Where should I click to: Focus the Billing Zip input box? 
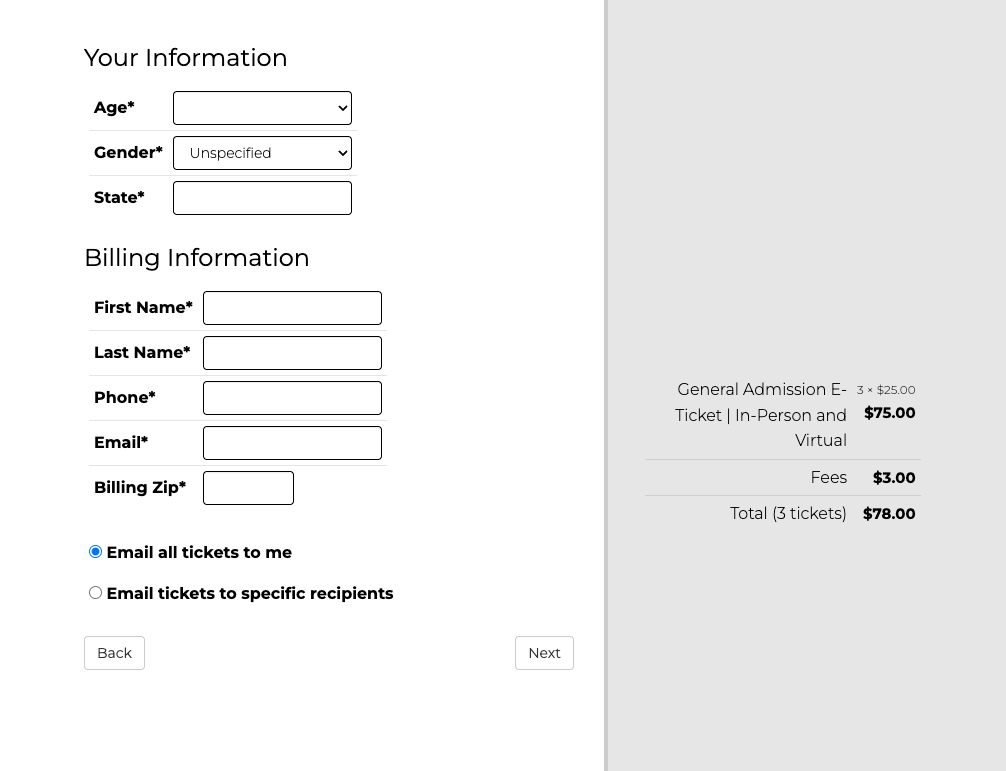point(248,488)
